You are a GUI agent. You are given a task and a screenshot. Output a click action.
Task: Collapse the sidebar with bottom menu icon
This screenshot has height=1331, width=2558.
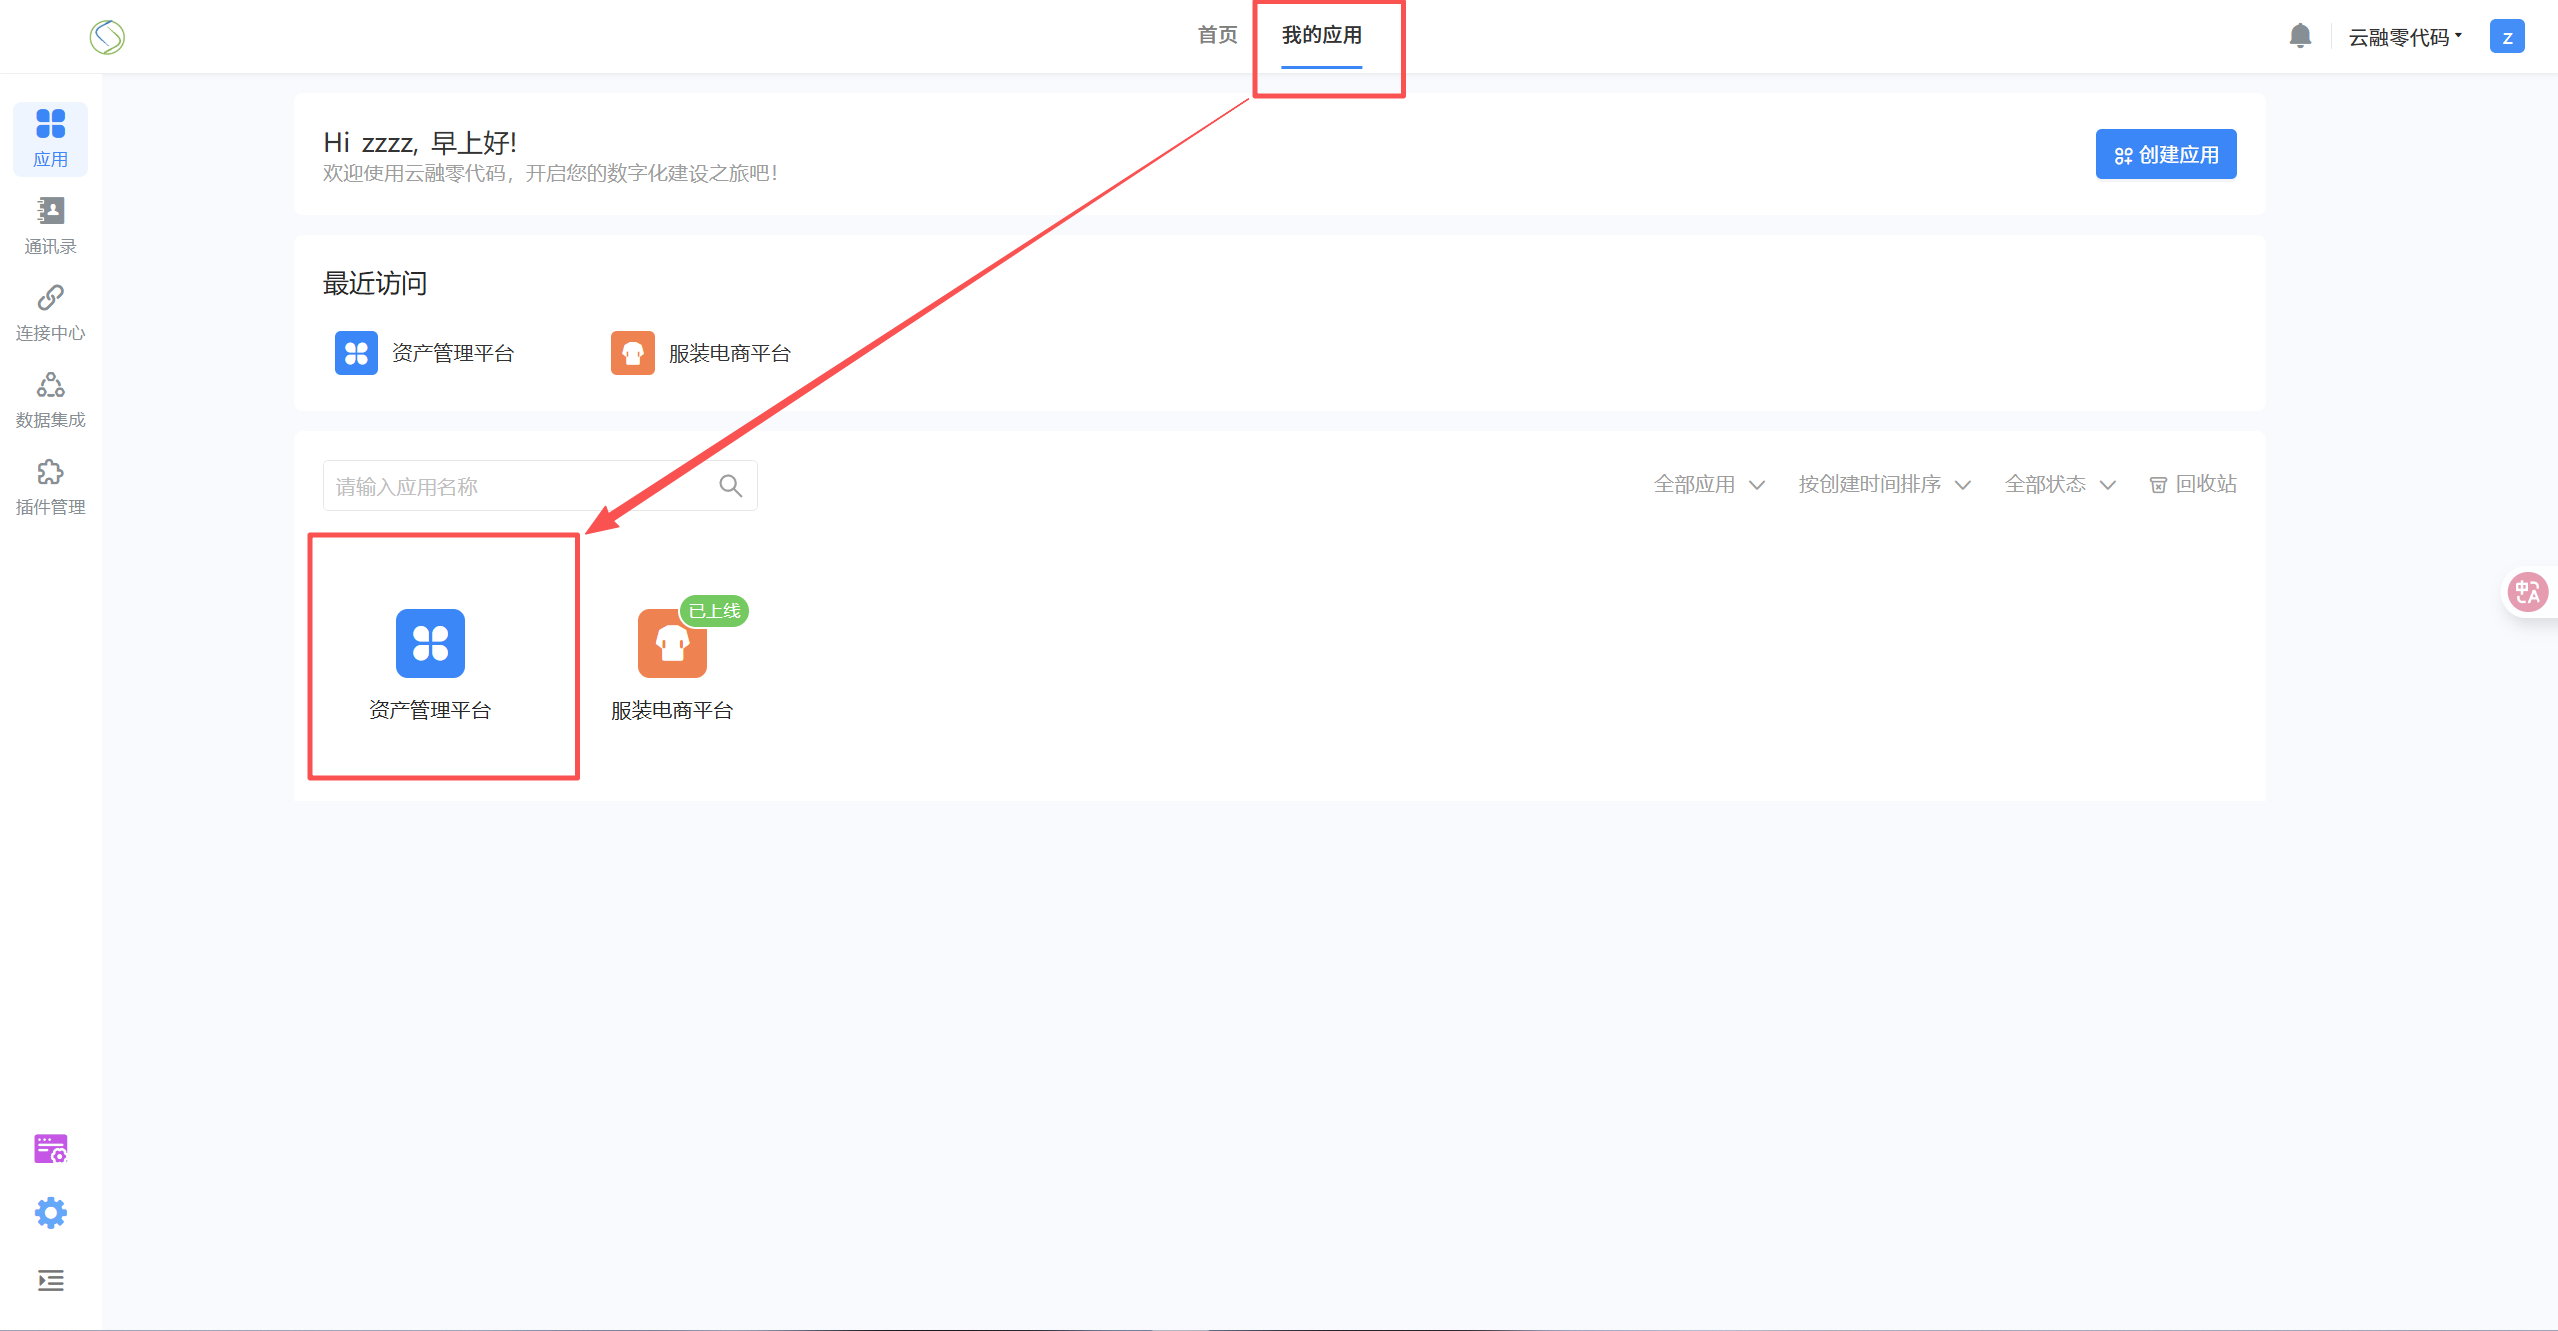point(50,1280)
